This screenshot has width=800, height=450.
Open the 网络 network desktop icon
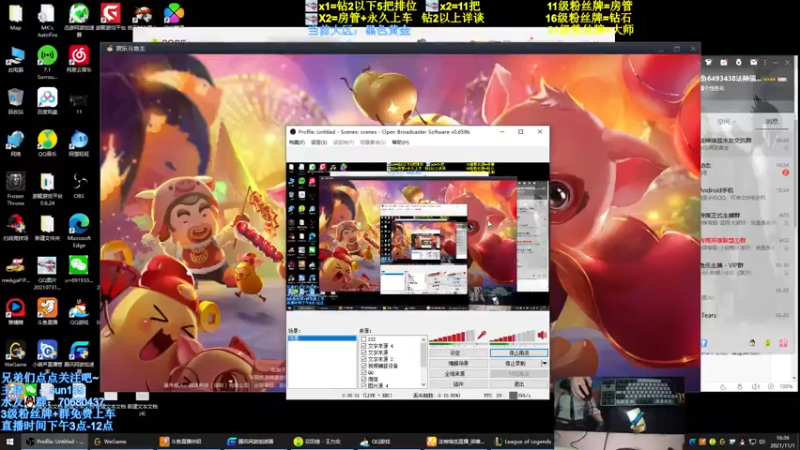click(15, 143)
